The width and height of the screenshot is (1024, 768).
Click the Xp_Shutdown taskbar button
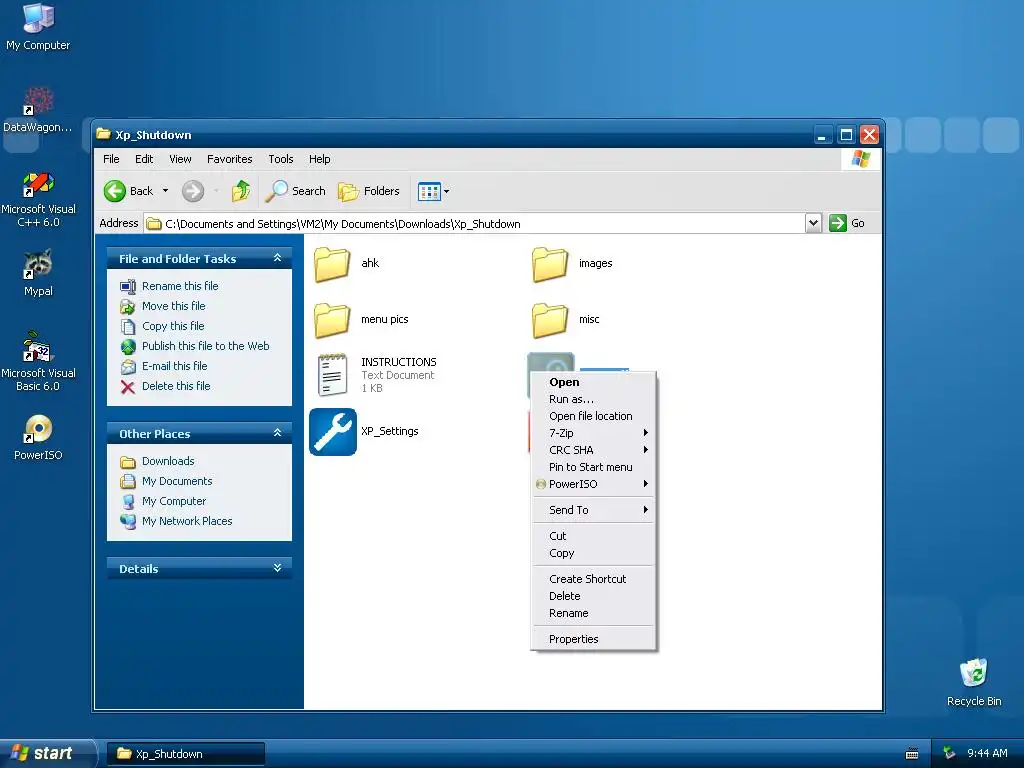pos(185,754)
